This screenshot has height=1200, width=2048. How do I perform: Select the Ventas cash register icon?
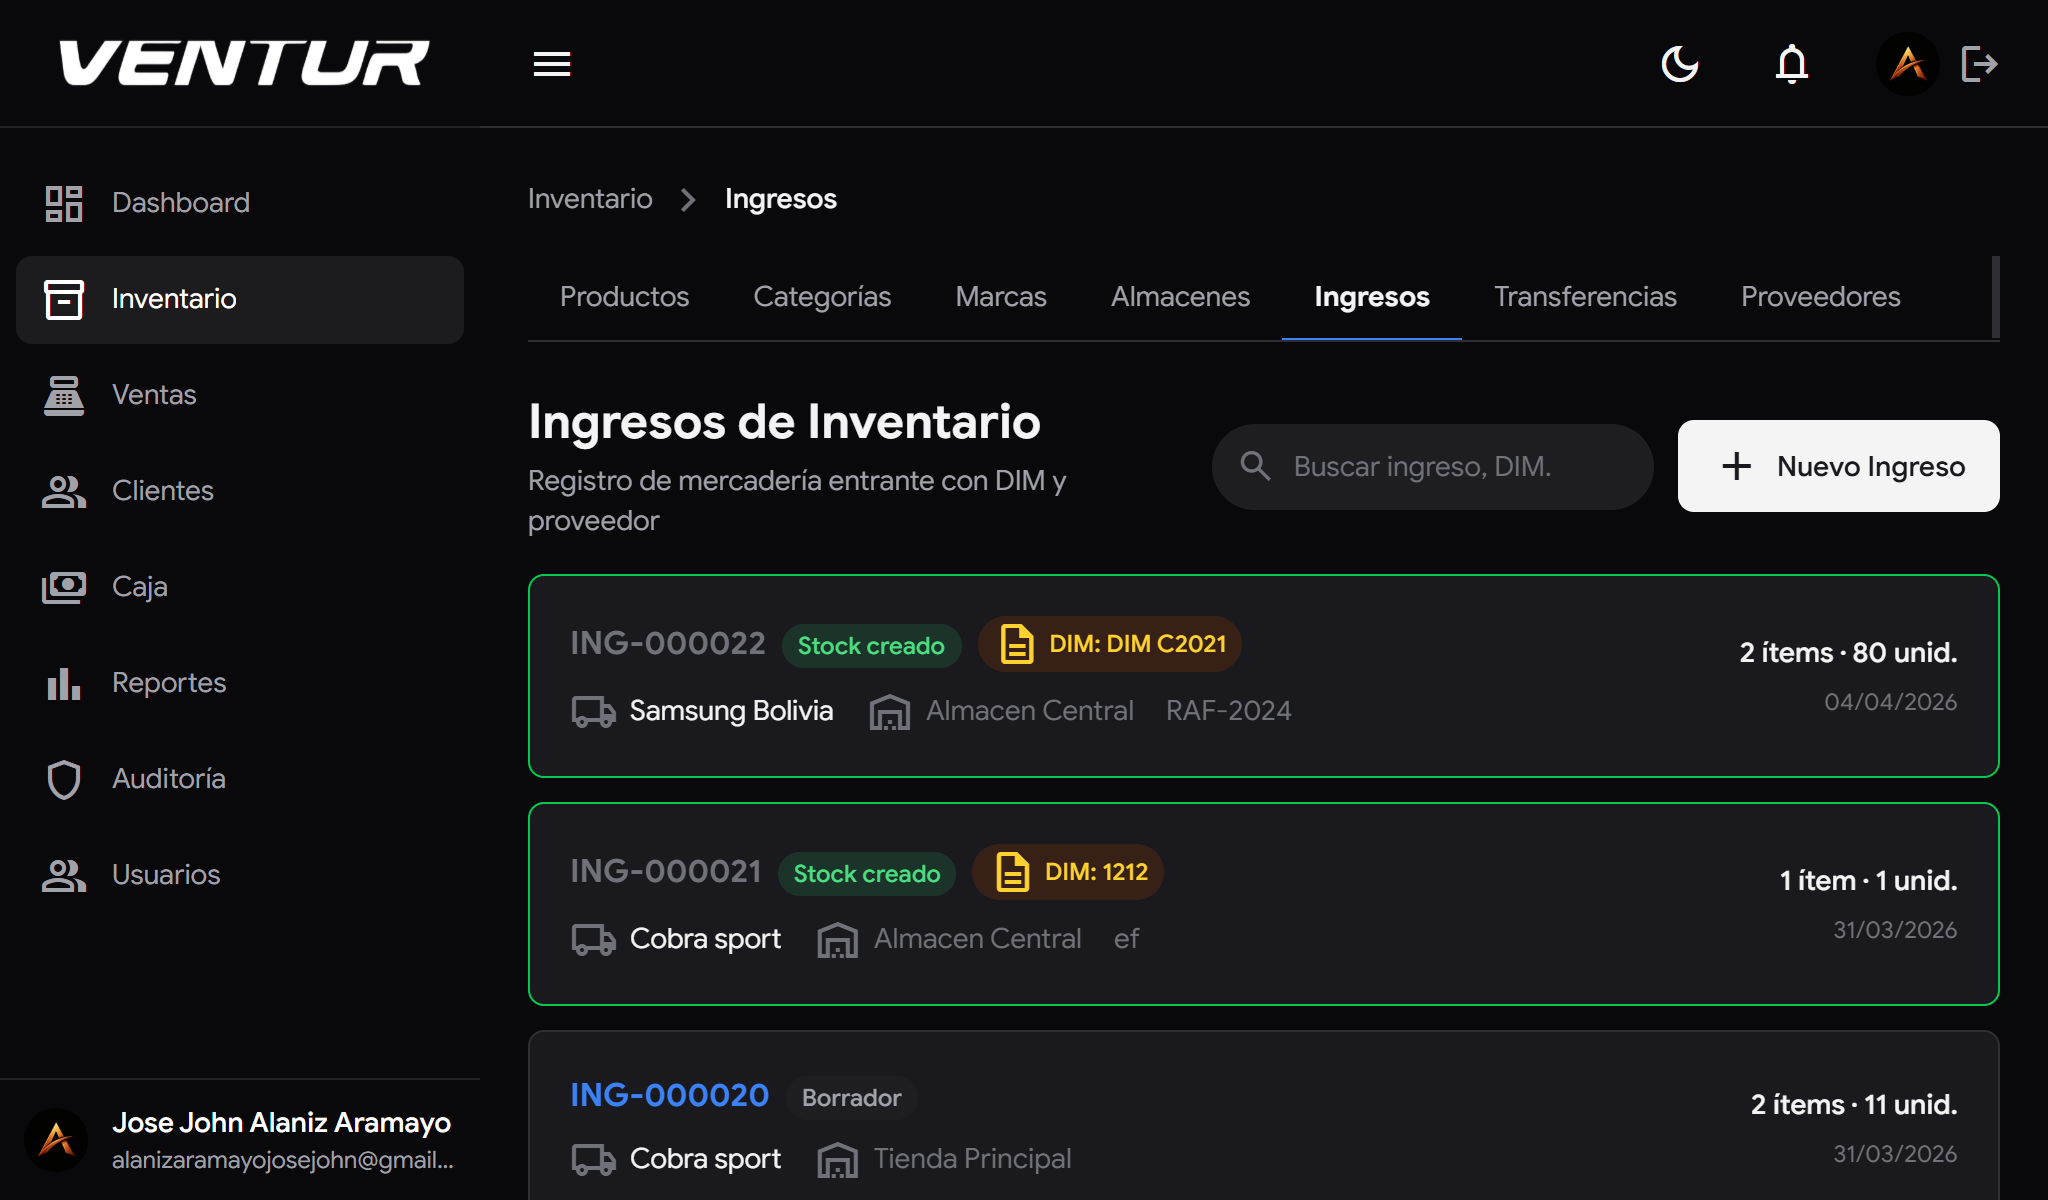click(63, 394)
